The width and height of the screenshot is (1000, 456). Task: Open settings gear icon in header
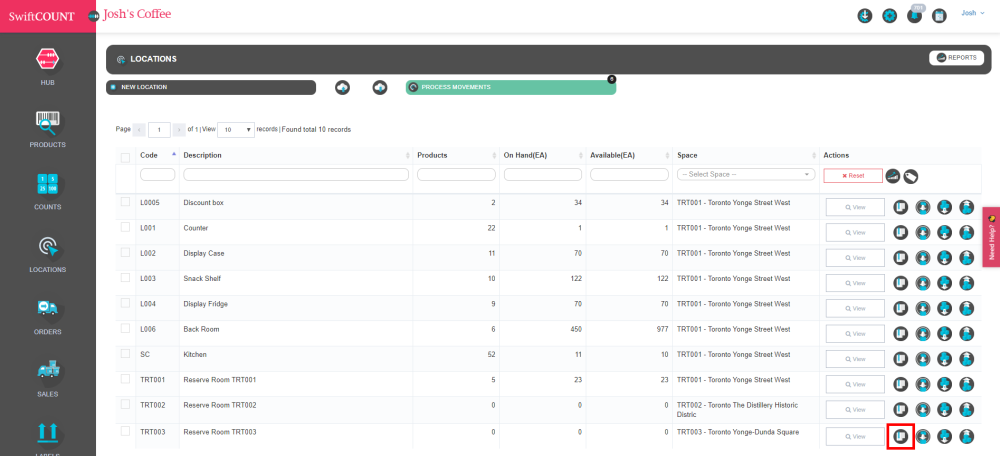[889, 16]
